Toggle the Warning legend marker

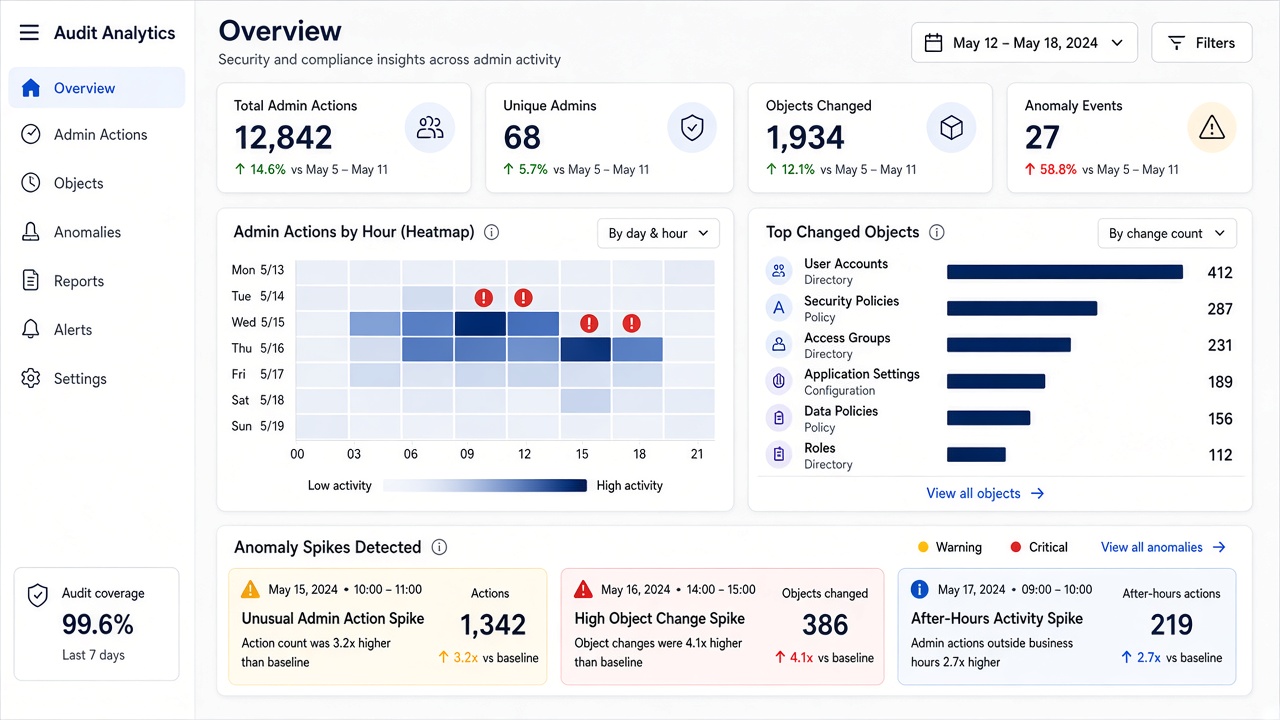(x=923, y=547)
